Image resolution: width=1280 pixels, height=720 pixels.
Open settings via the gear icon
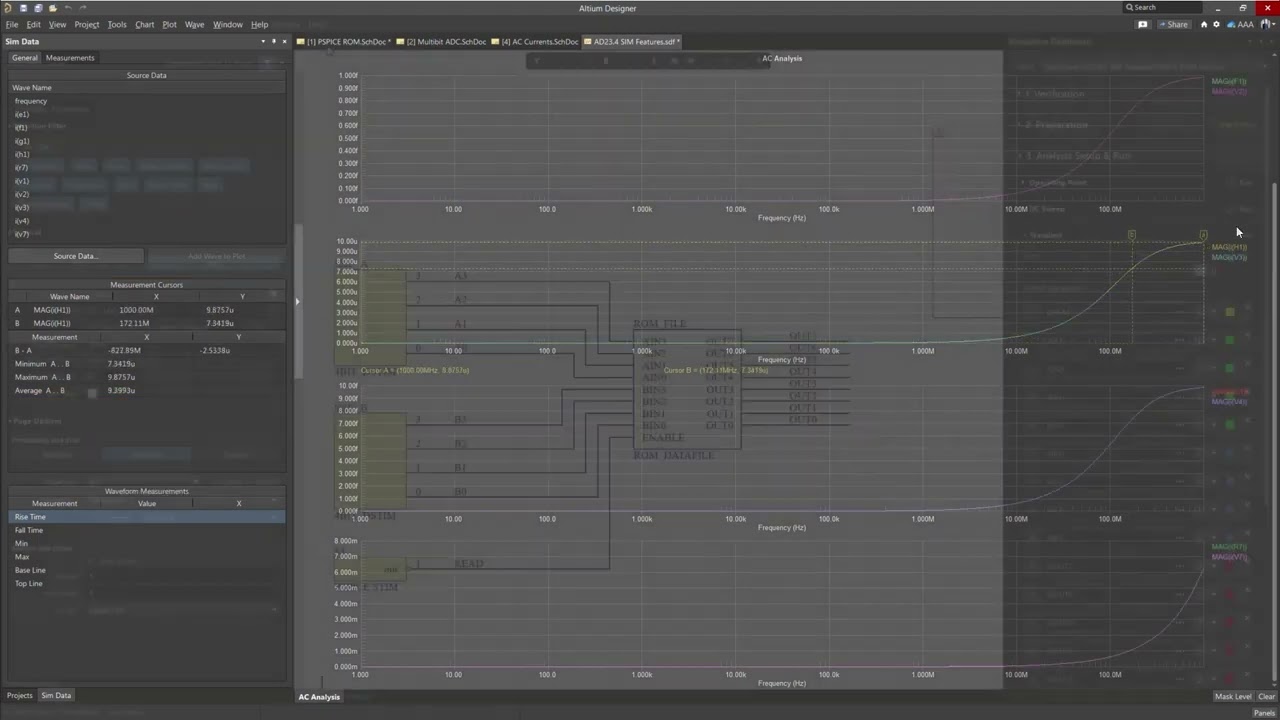1217,24
